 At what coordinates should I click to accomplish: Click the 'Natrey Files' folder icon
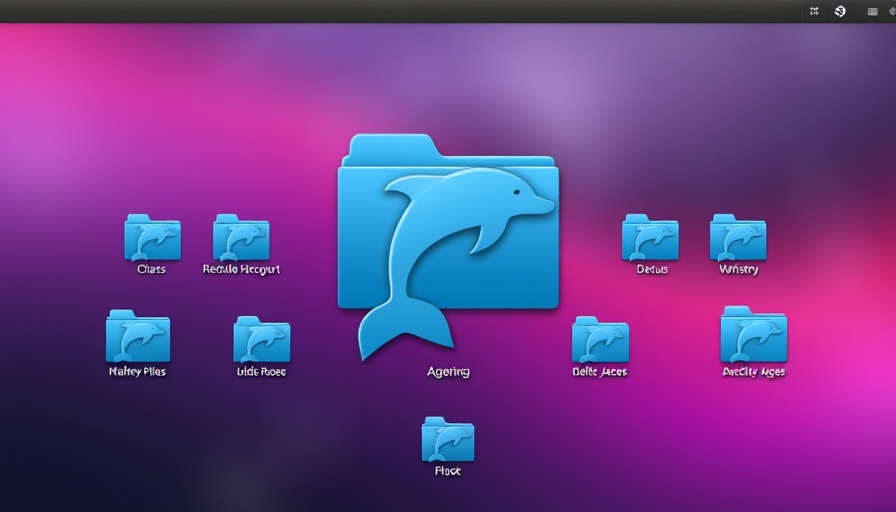point(138,336)
